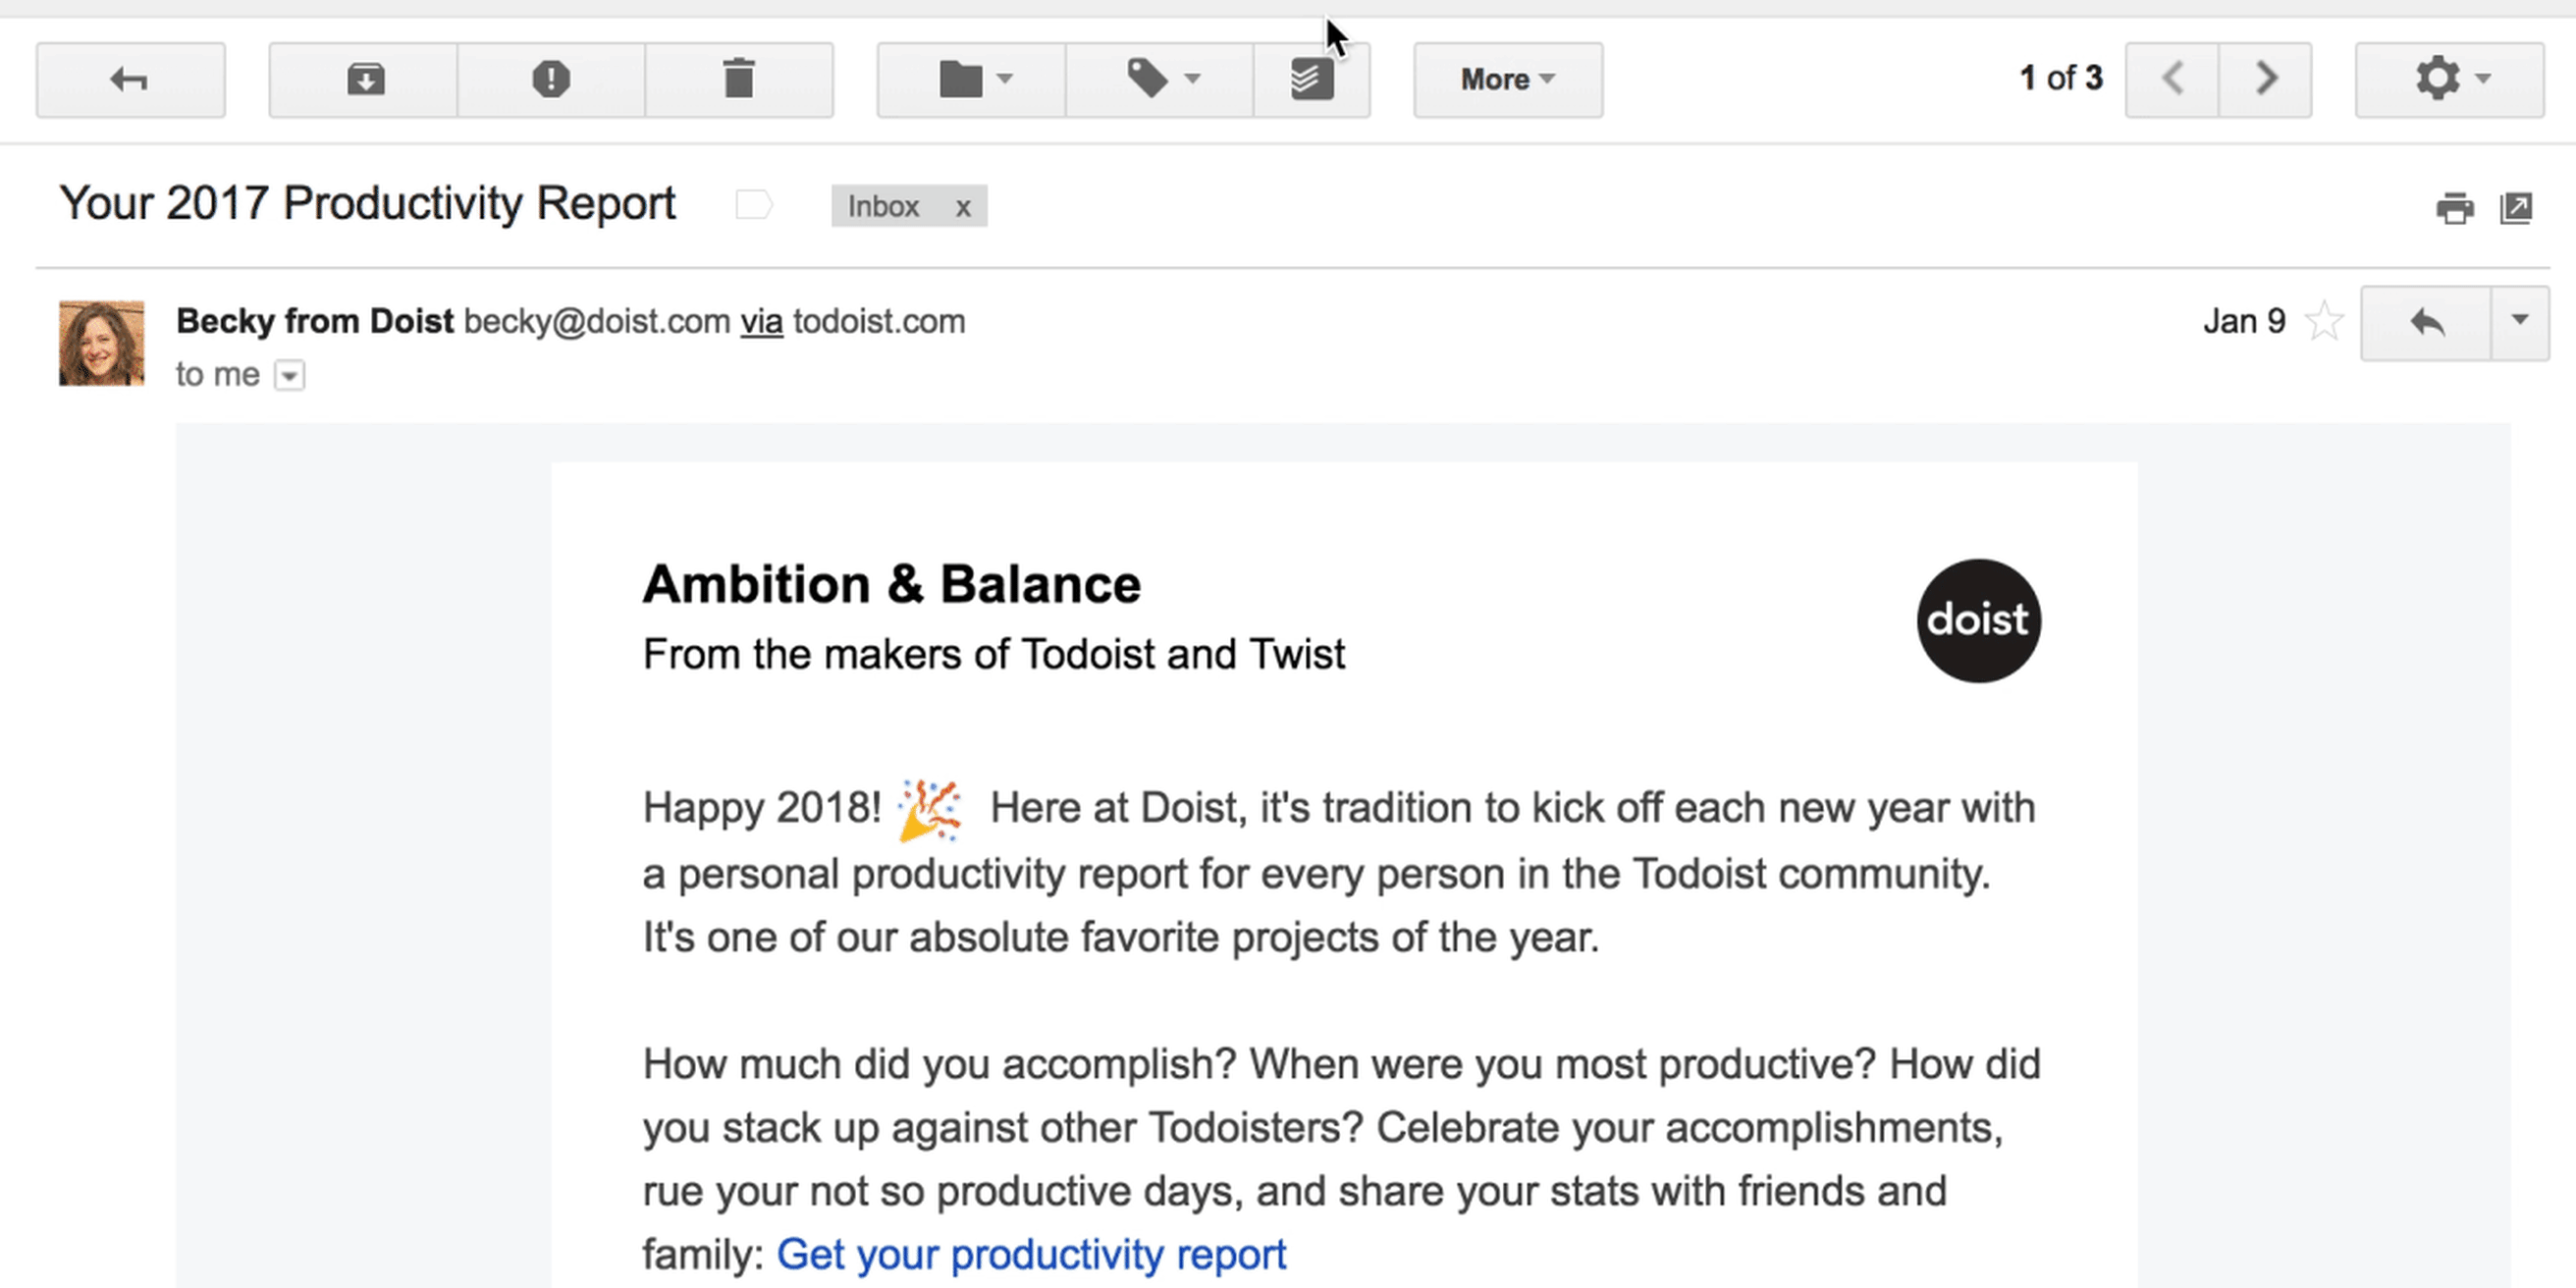Open the settings gear menu

[x=2450, y=80]
